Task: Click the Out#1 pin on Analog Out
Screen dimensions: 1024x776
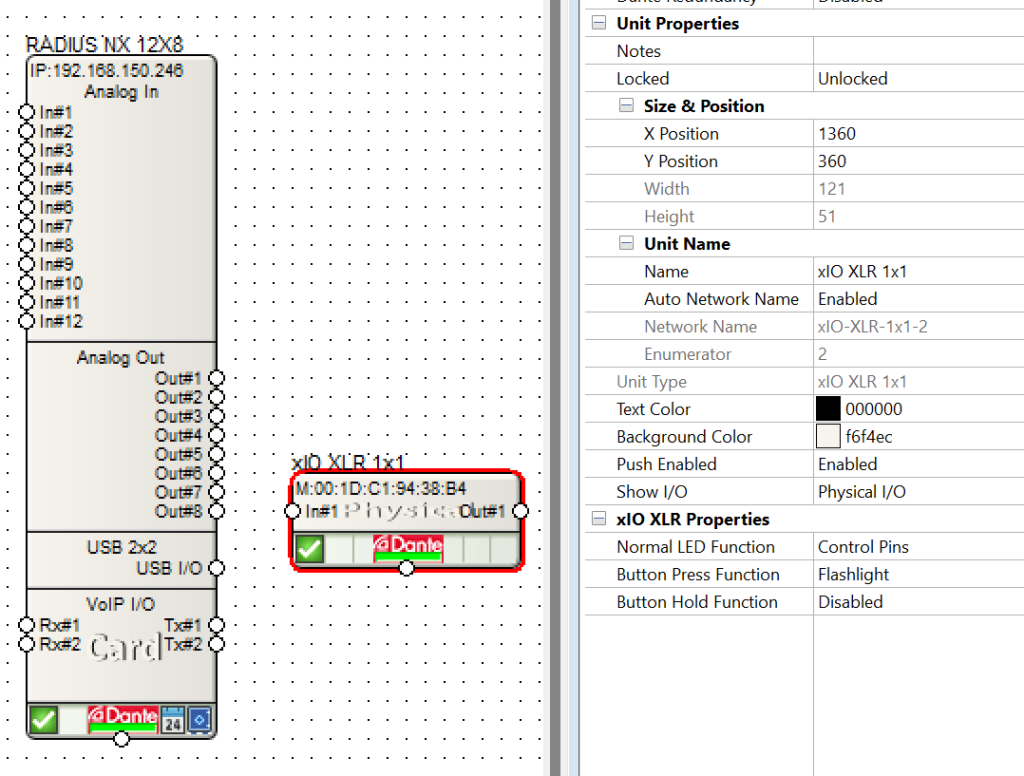Action: 217,378
